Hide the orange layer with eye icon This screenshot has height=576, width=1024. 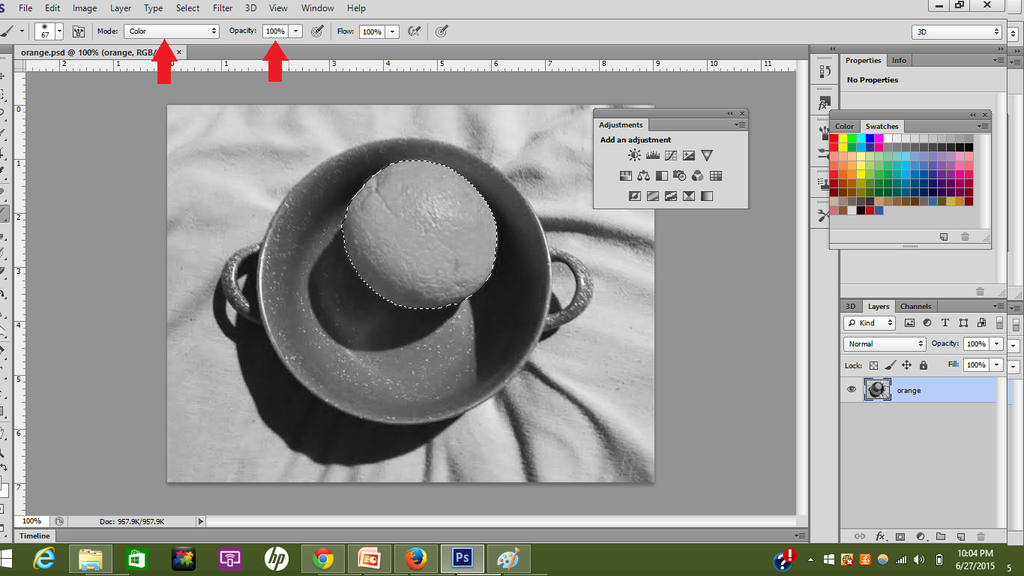[852, 390]
